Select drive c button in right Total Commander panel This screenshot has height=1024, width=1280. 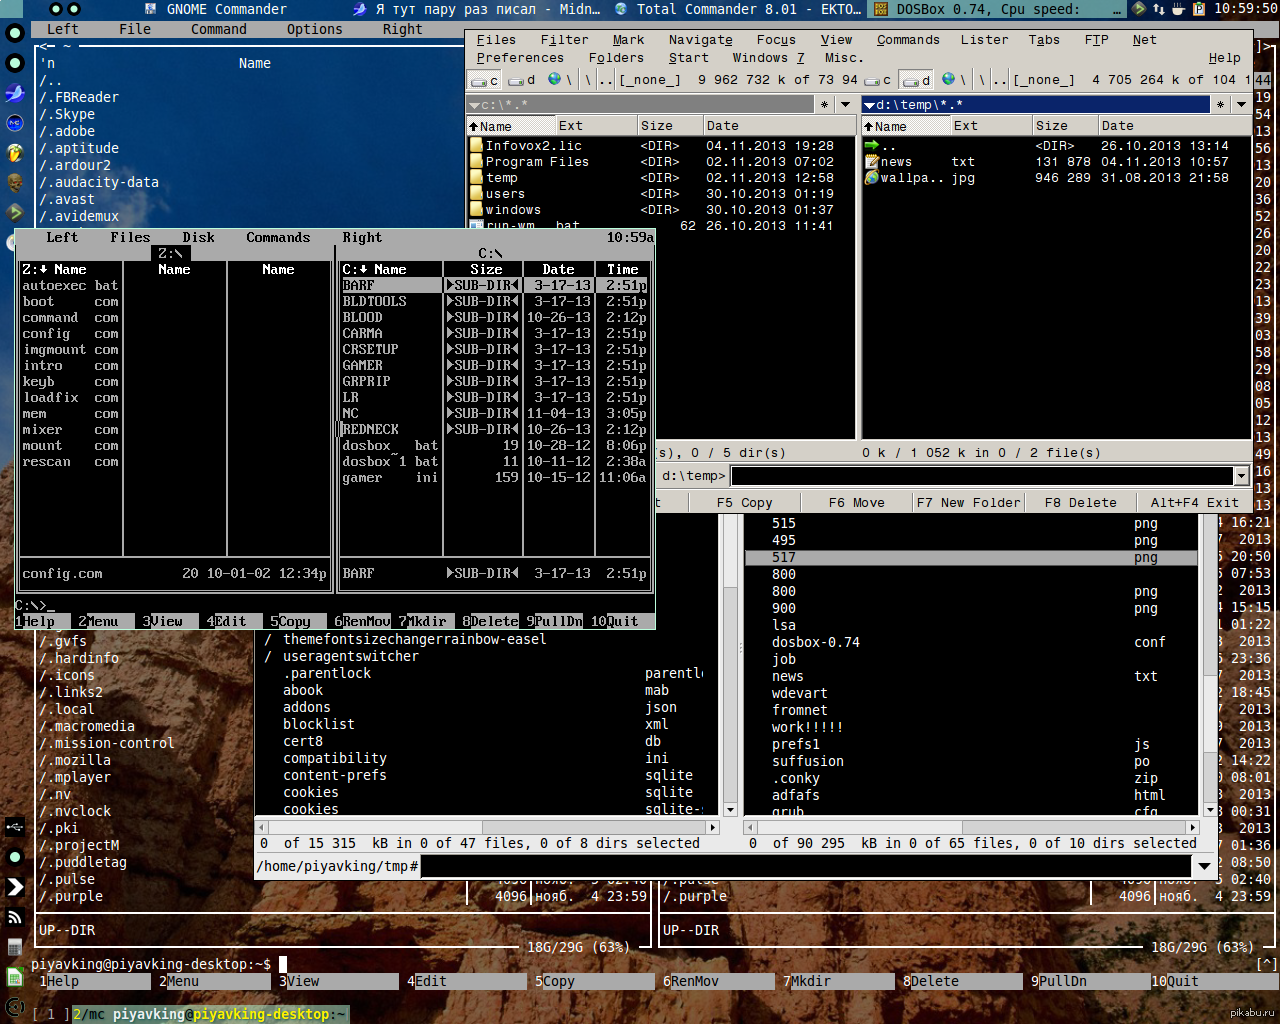879,80
